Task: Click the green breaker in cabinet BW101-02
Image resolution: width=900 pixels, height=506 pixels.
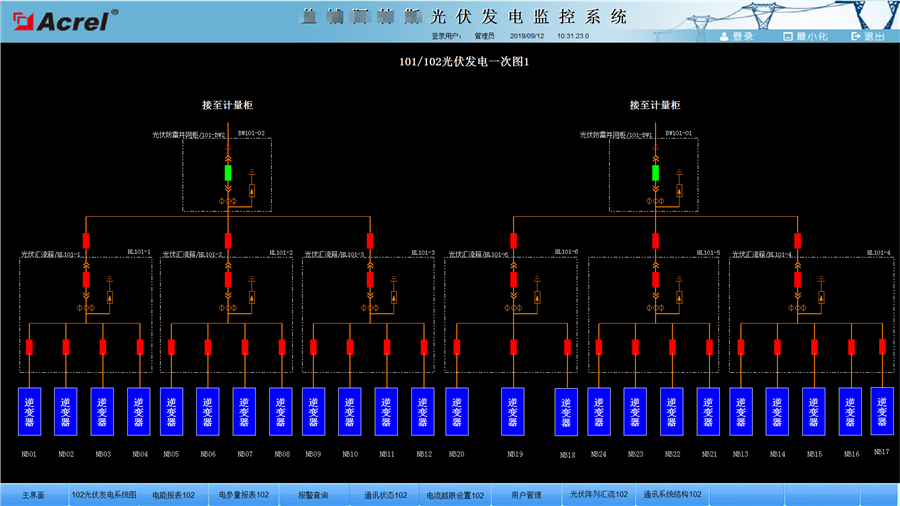Action: point(228,173)
